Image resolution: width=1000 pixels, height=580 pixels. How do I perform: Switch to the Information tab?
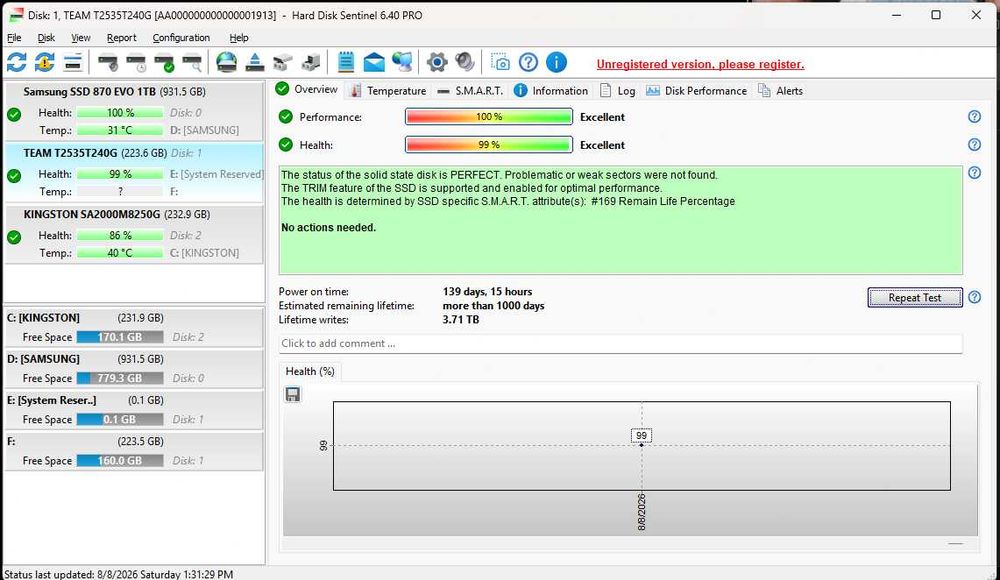pyautogui.click(x=551, y=91)
